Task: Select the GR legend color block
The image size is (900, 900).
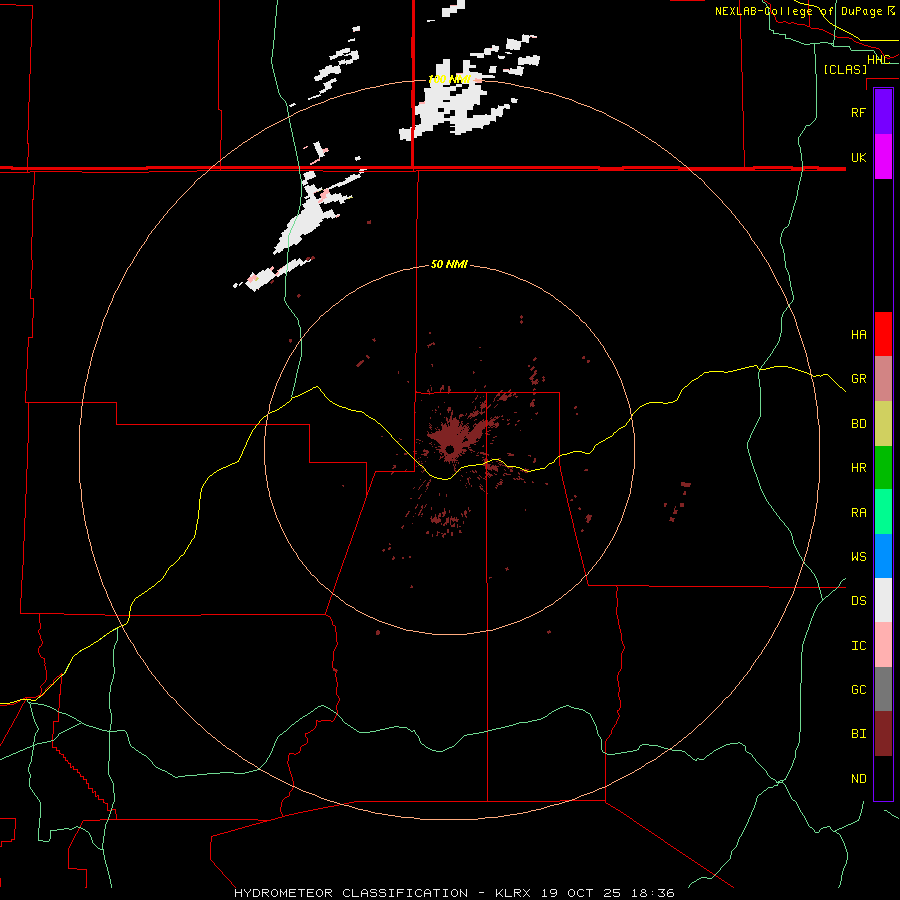Action: [x=883, y=379]
